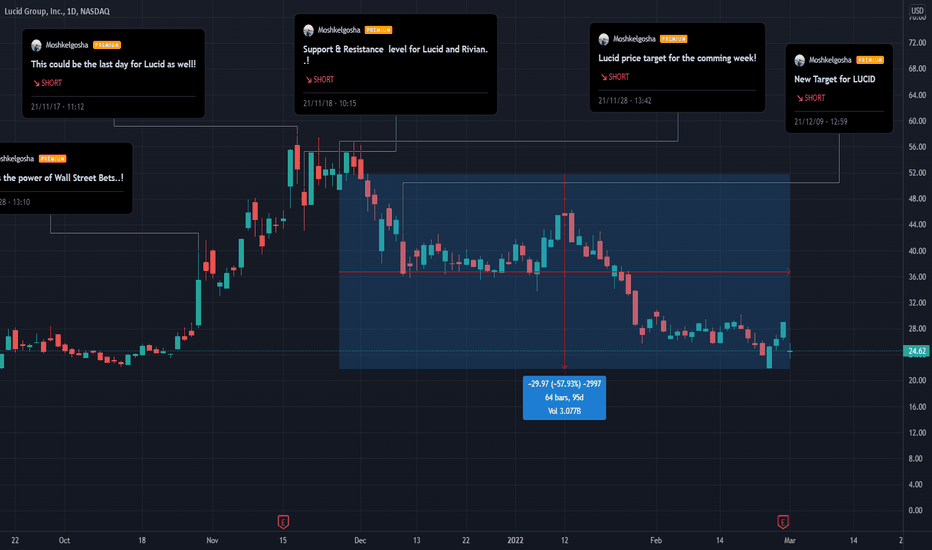The image size is (932, 550).
Task: Click SHORT arrow label on "New Target for LUCID" card
Action: pos(810,98)
